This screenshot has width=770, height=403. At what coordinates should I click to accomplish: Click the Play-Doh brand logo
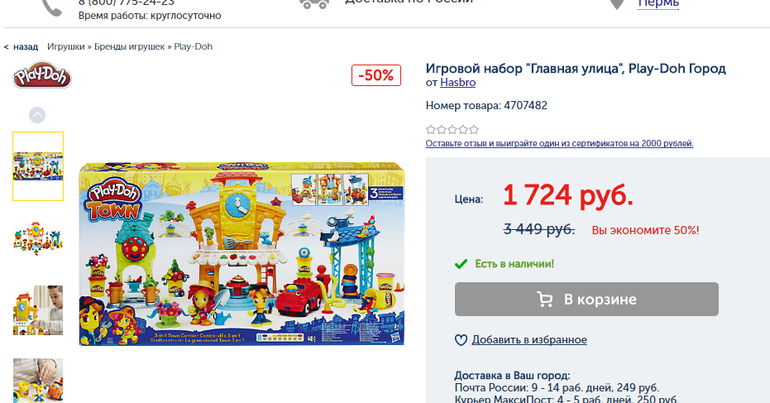(x=42, y=75)
